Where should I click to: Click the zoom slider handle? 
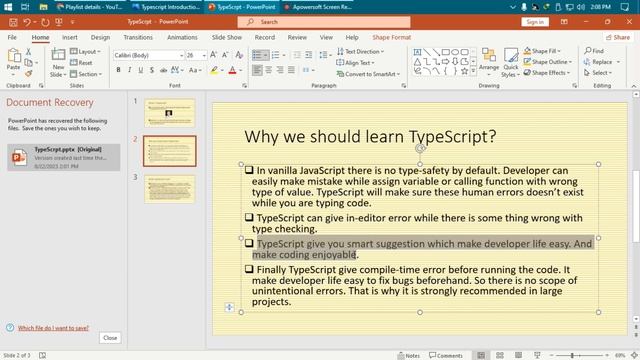[572, 356]
